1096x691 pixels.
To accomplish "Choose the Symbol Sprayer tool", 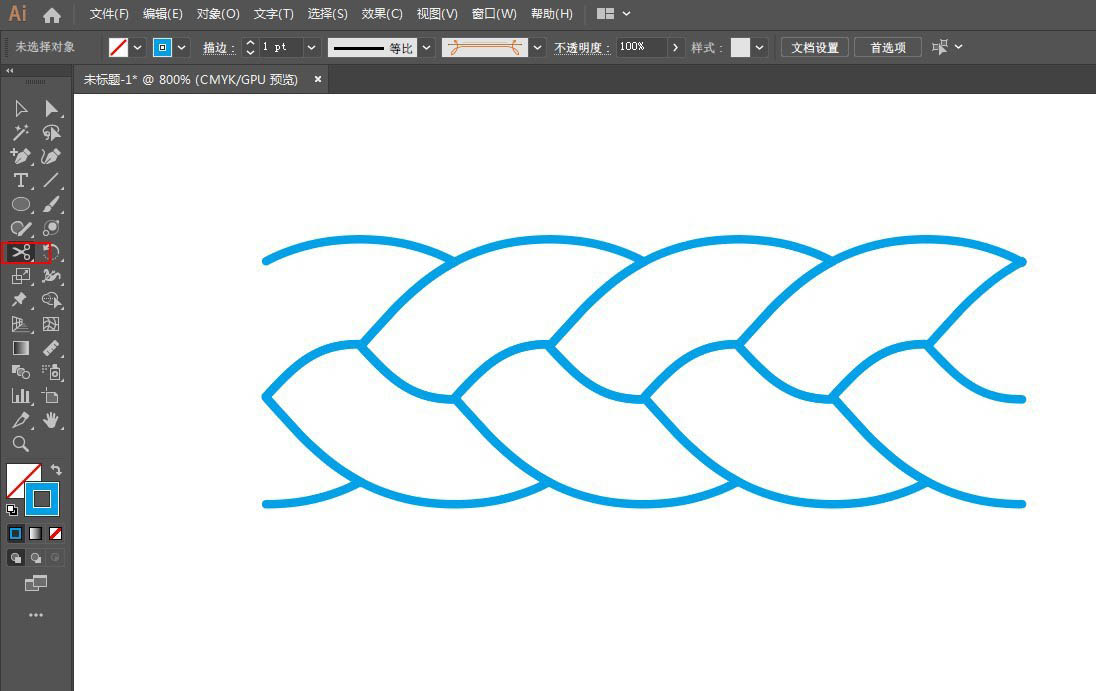I will 52,372.
